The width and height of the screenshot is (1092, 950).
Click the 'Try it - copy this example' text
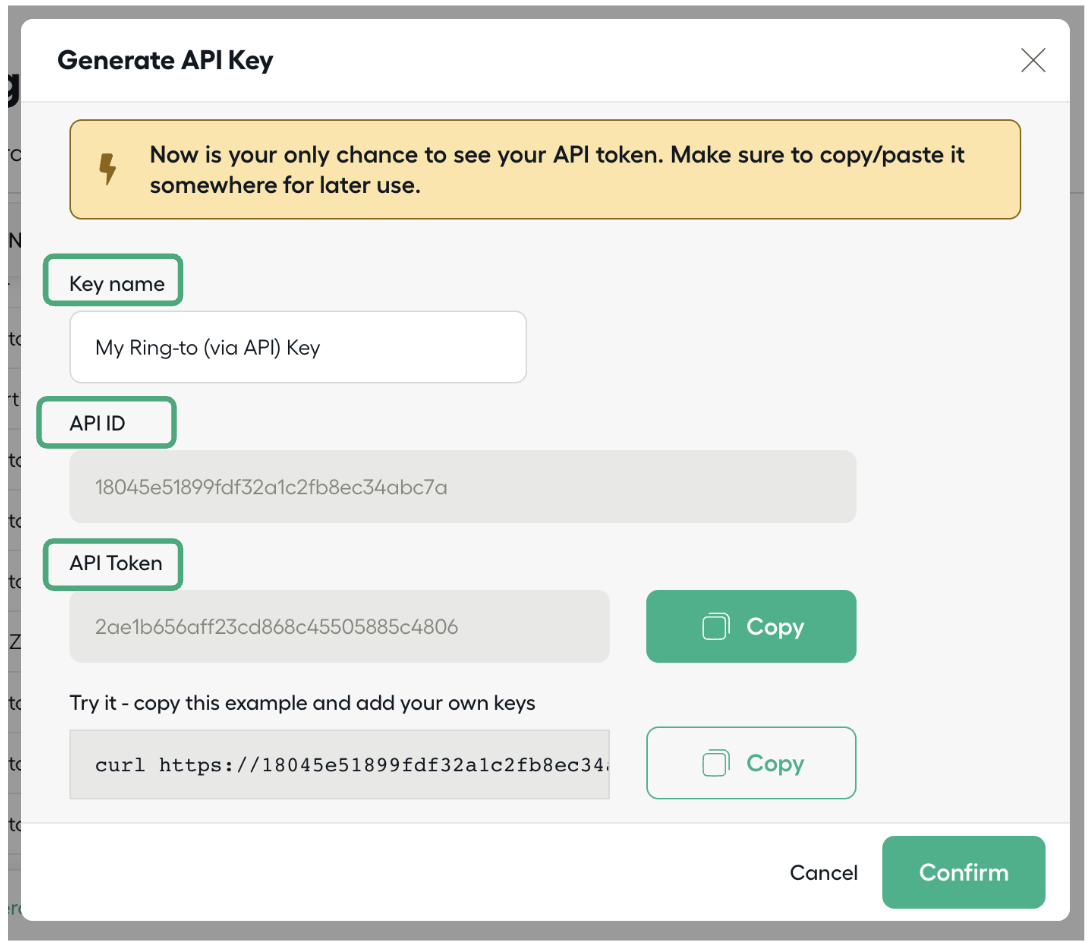point(302,703)
